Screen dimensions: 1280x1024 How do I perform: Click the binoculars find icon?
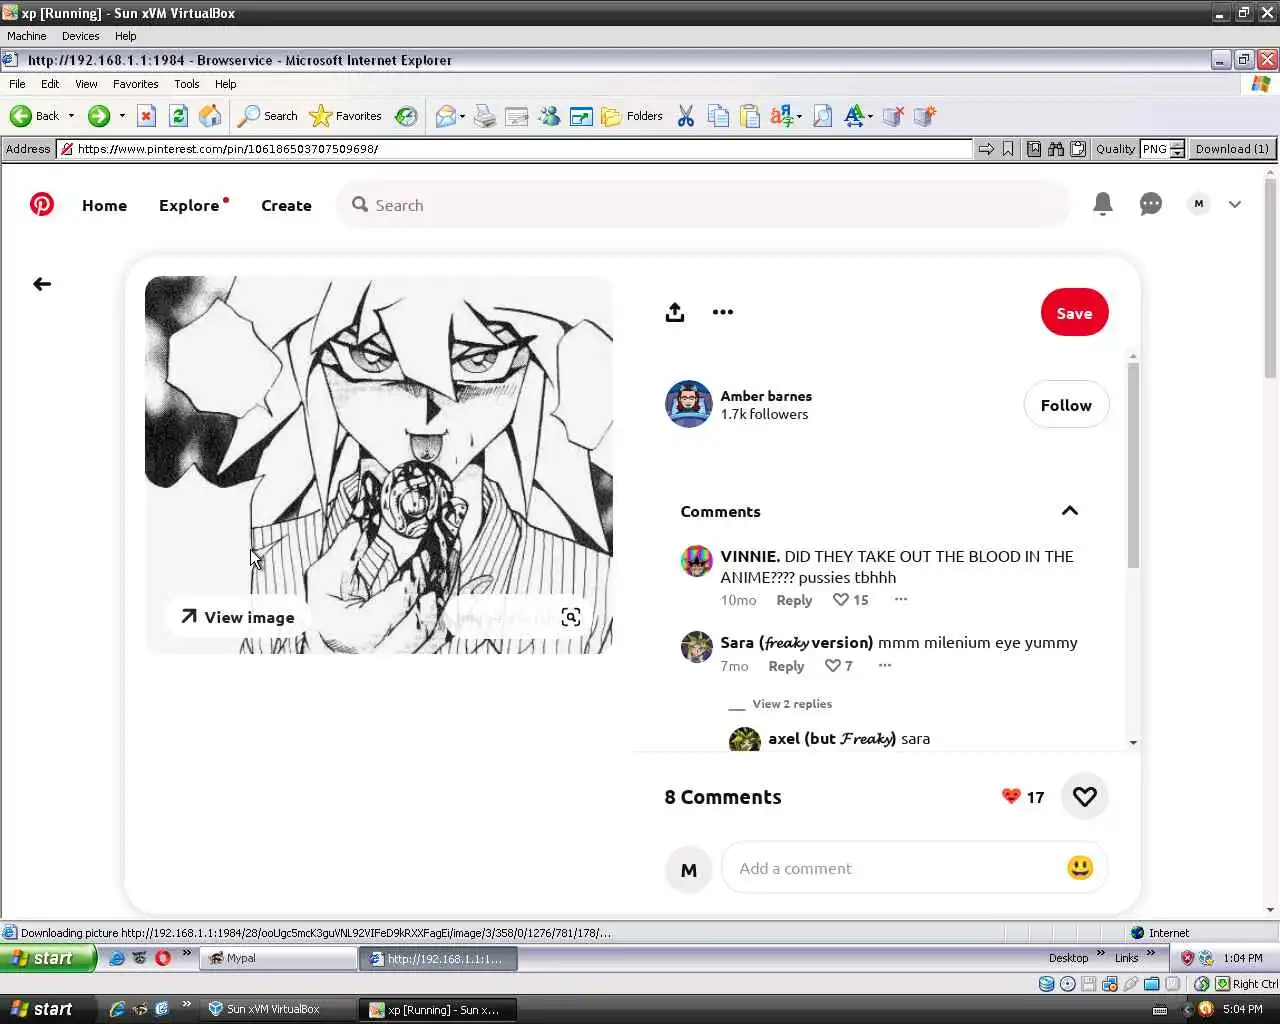pos(1056,149)
